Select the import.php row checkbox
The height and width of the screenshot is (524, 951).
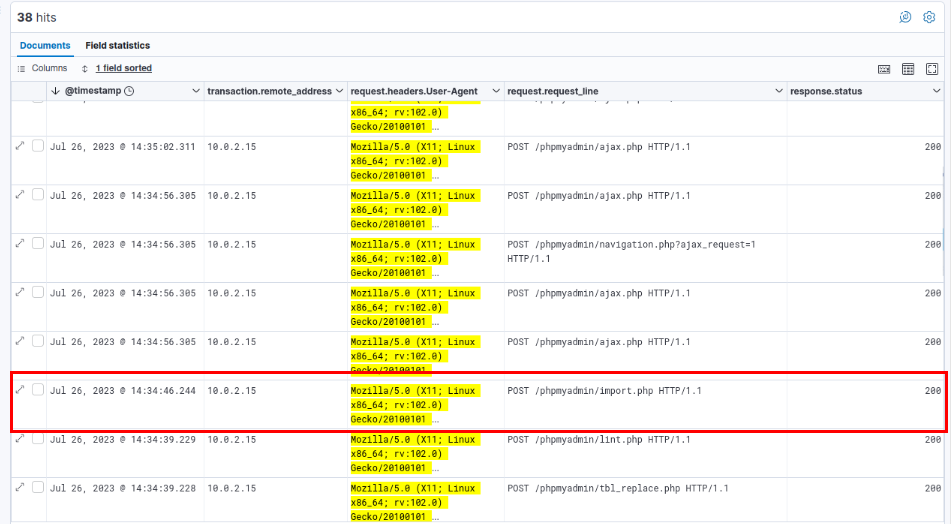[38, 390]
